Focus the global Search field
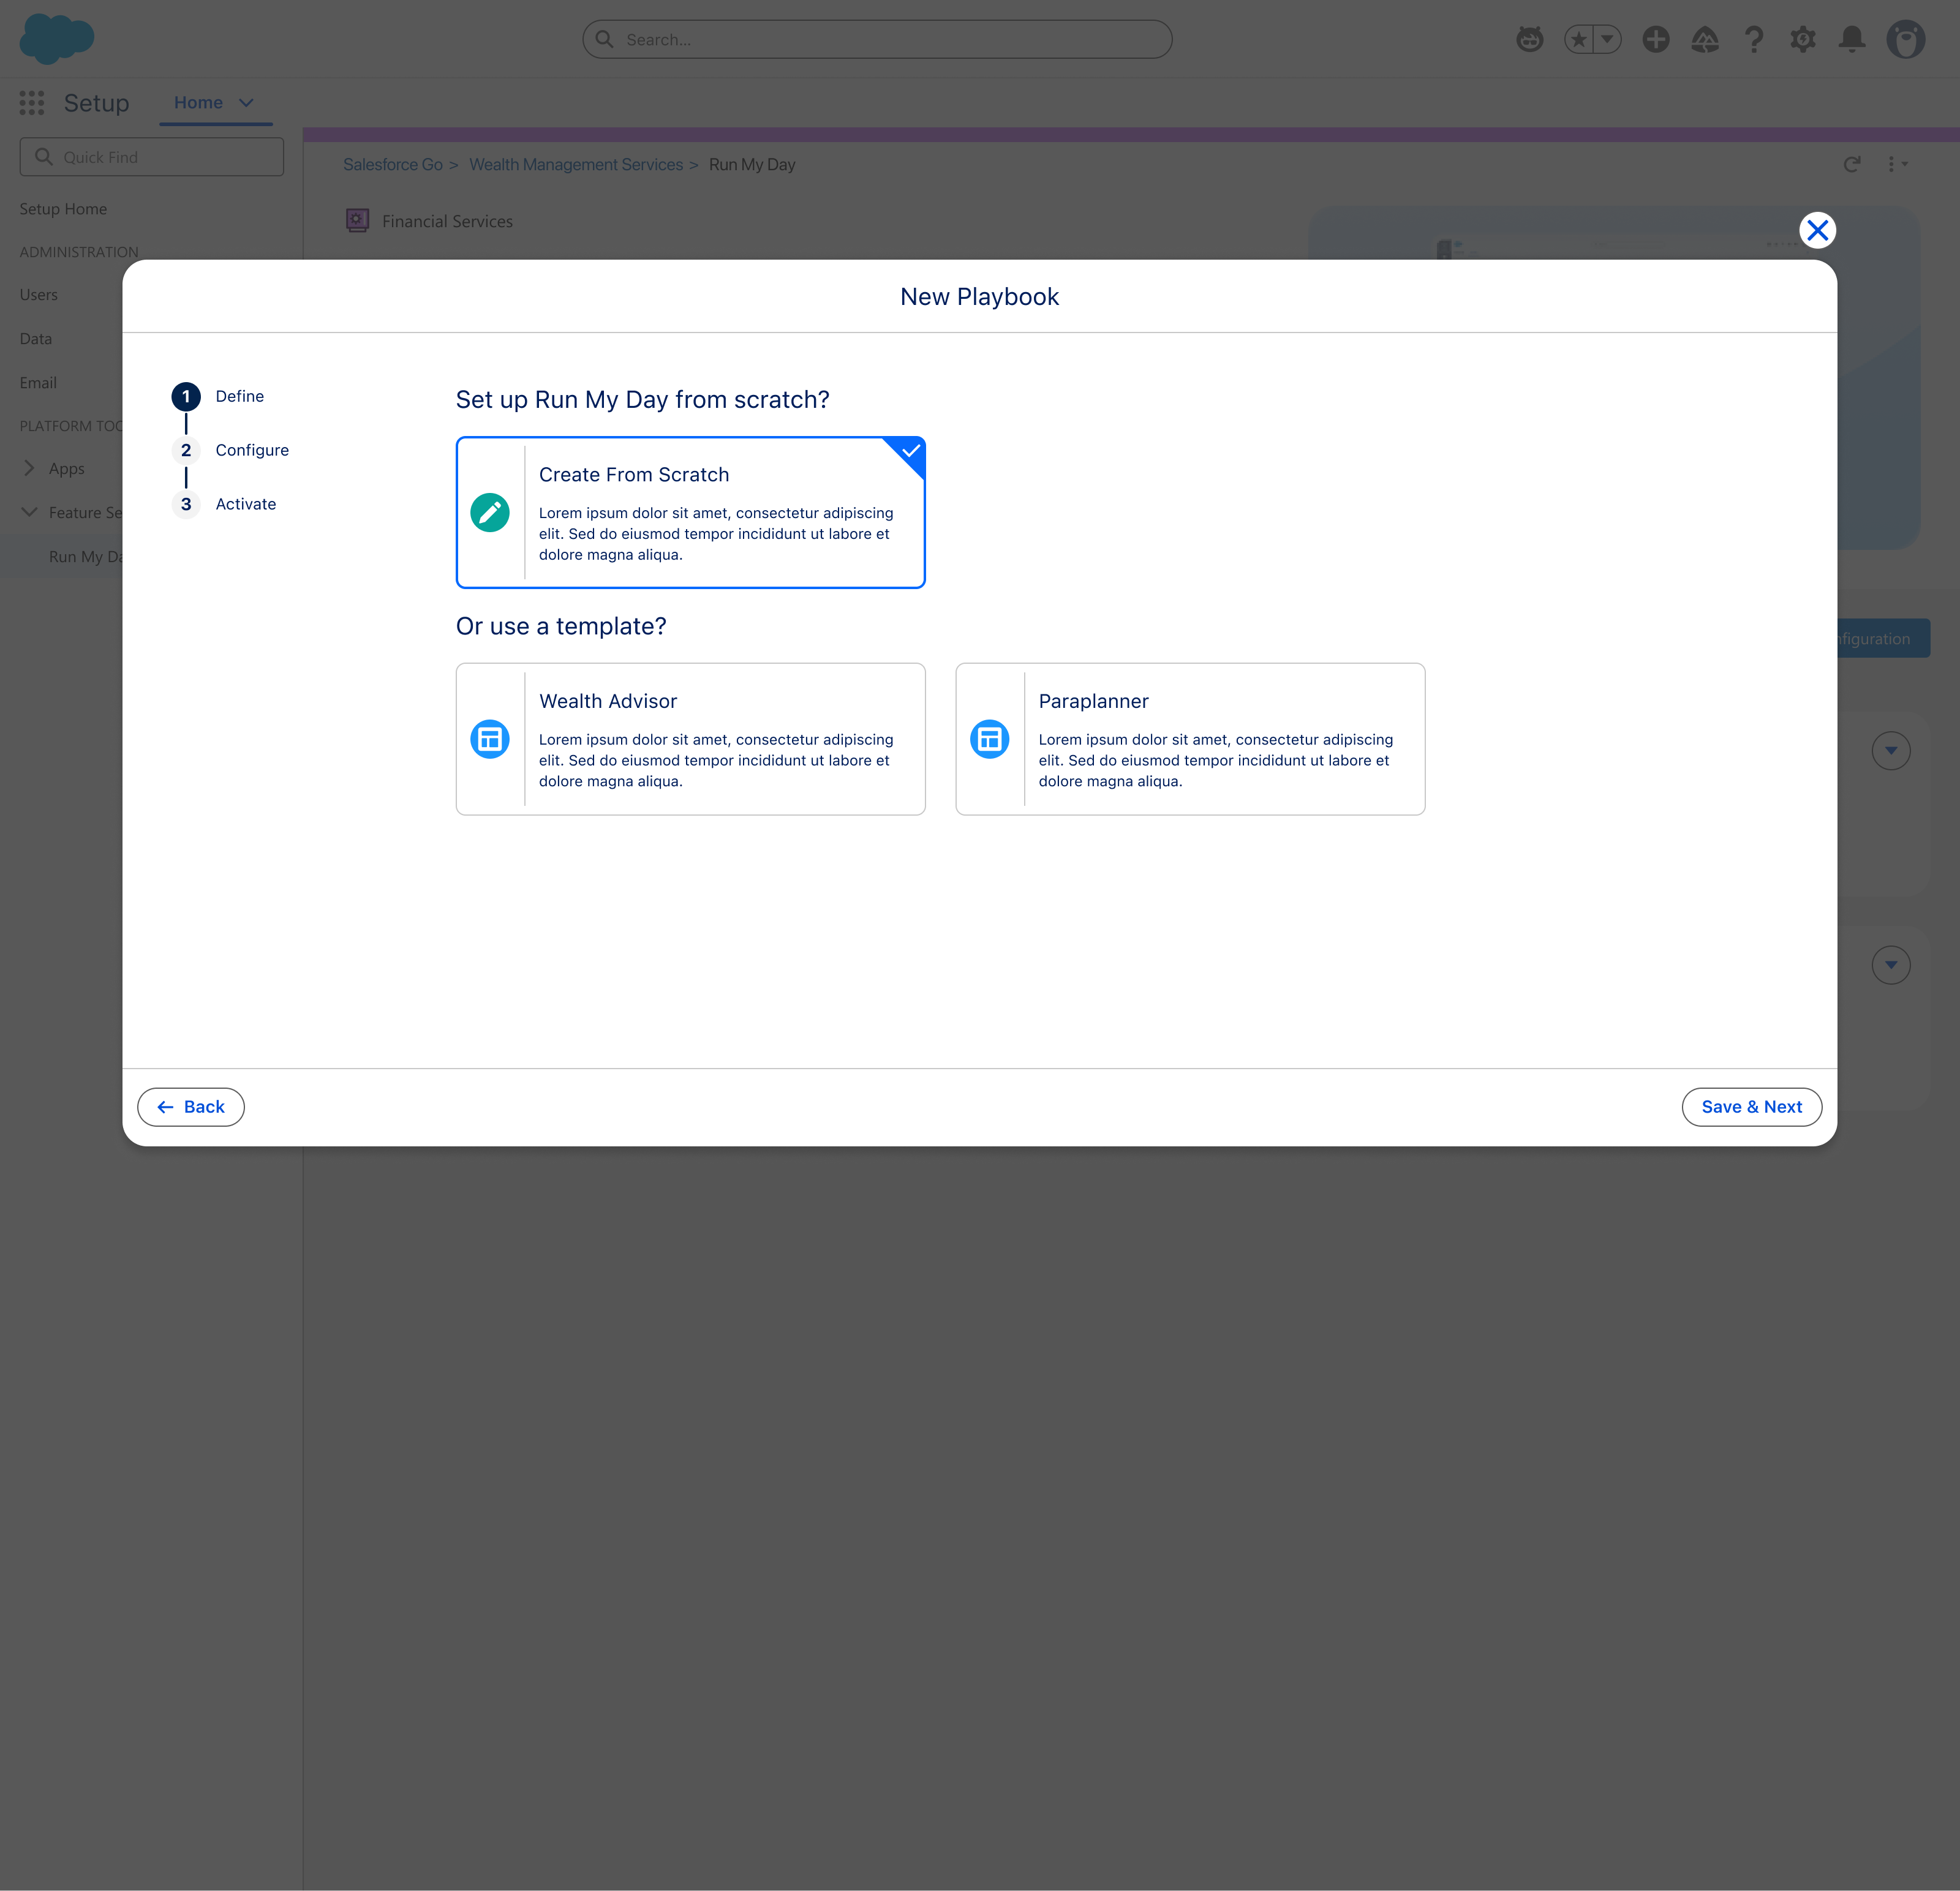This screenshot has height=1891, width=1960. (877, 40)
